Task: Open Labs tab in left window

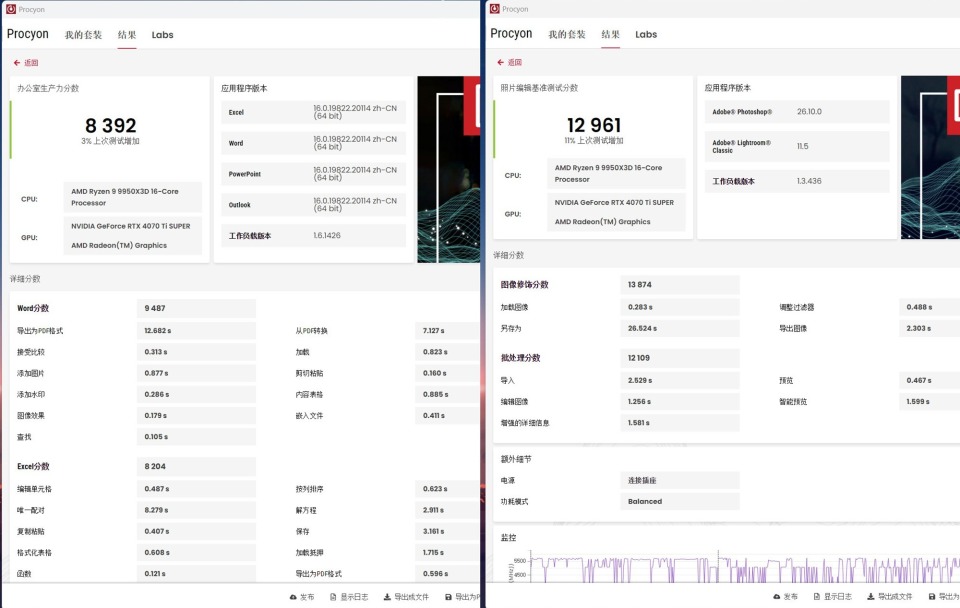Action: [162, 35]
